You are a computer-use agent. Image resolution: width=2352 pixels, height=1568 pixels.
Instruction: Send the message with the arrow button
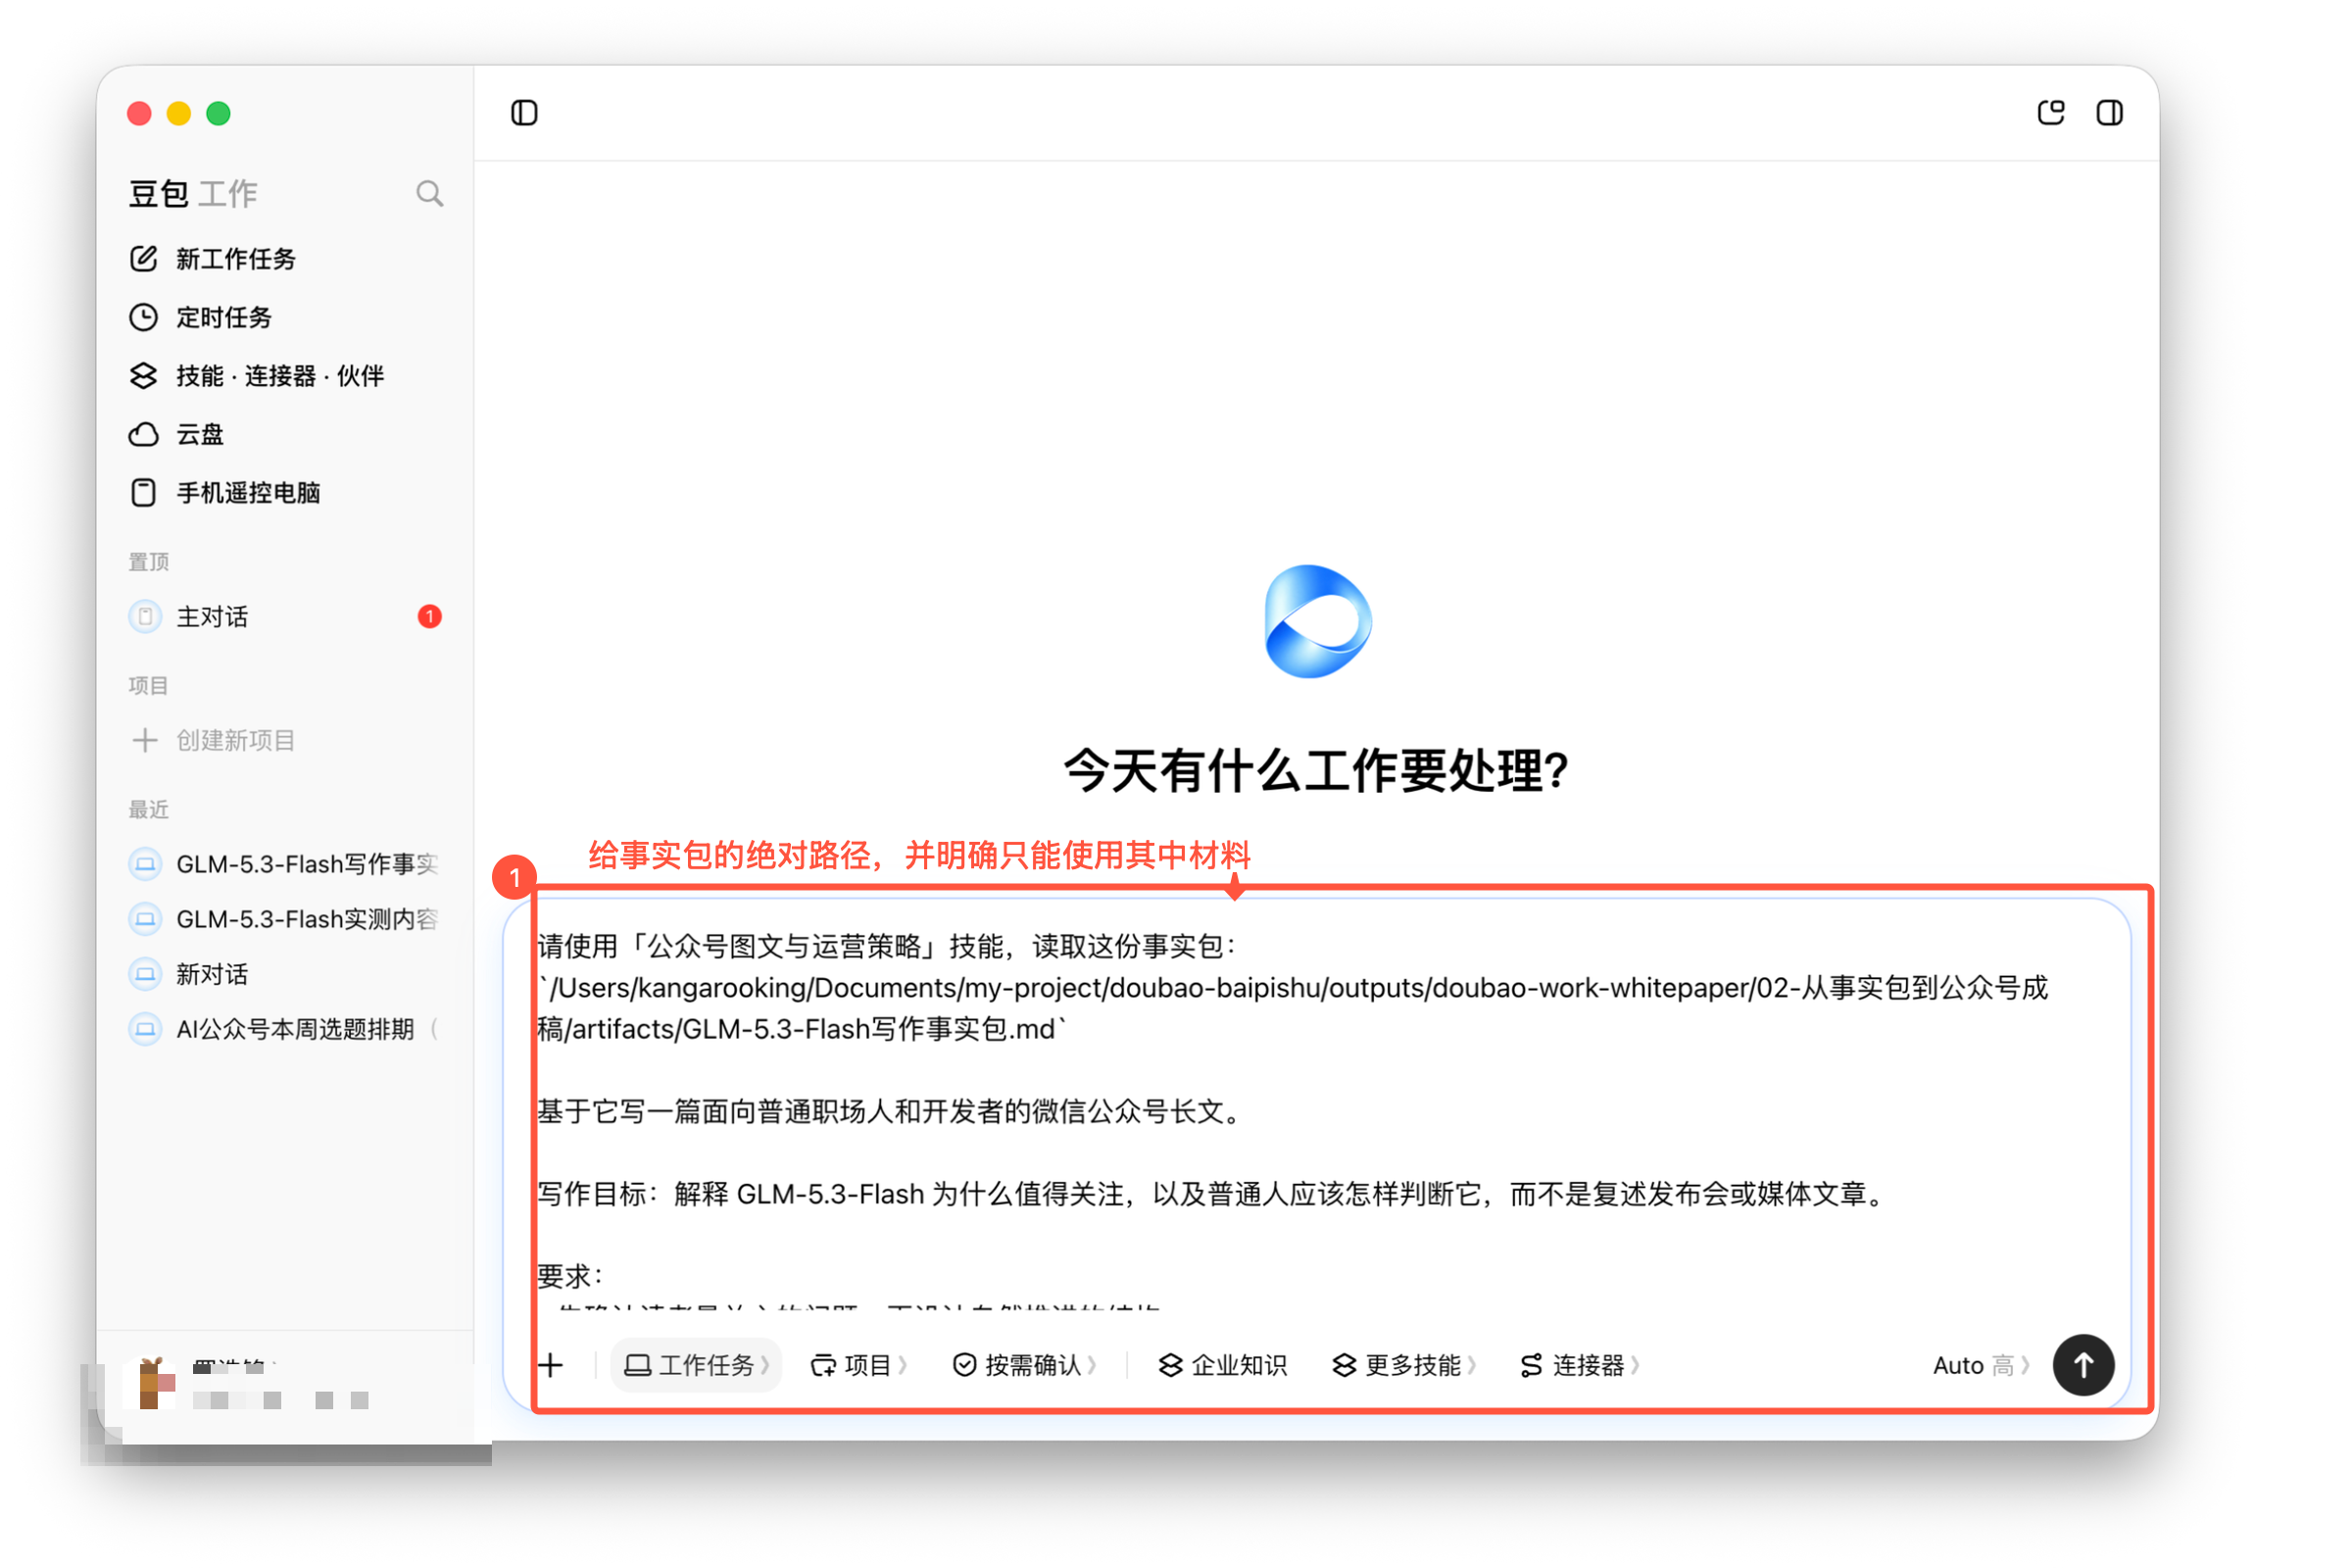(x=2083, y=1365)
